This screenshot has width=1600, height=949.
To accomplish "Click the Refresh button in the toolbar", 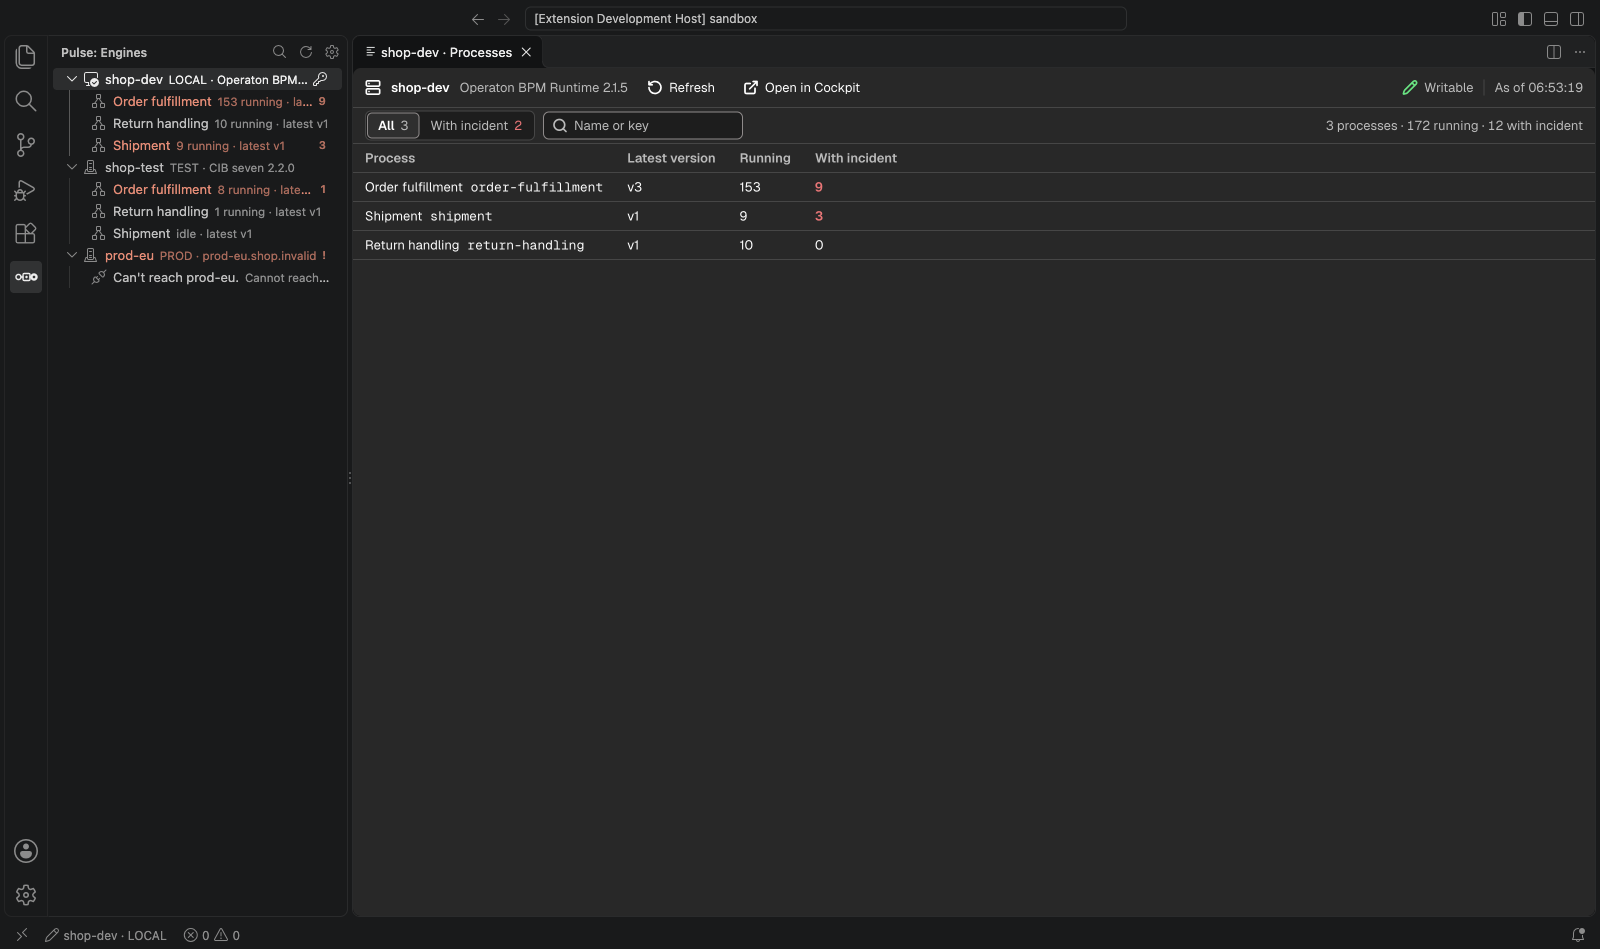I will 681,88.
